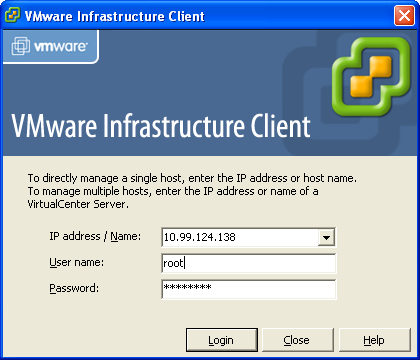The width and height of the screenshot is (420, 360).
Task: Click the Close button beside Login
Action: point(298,340)
